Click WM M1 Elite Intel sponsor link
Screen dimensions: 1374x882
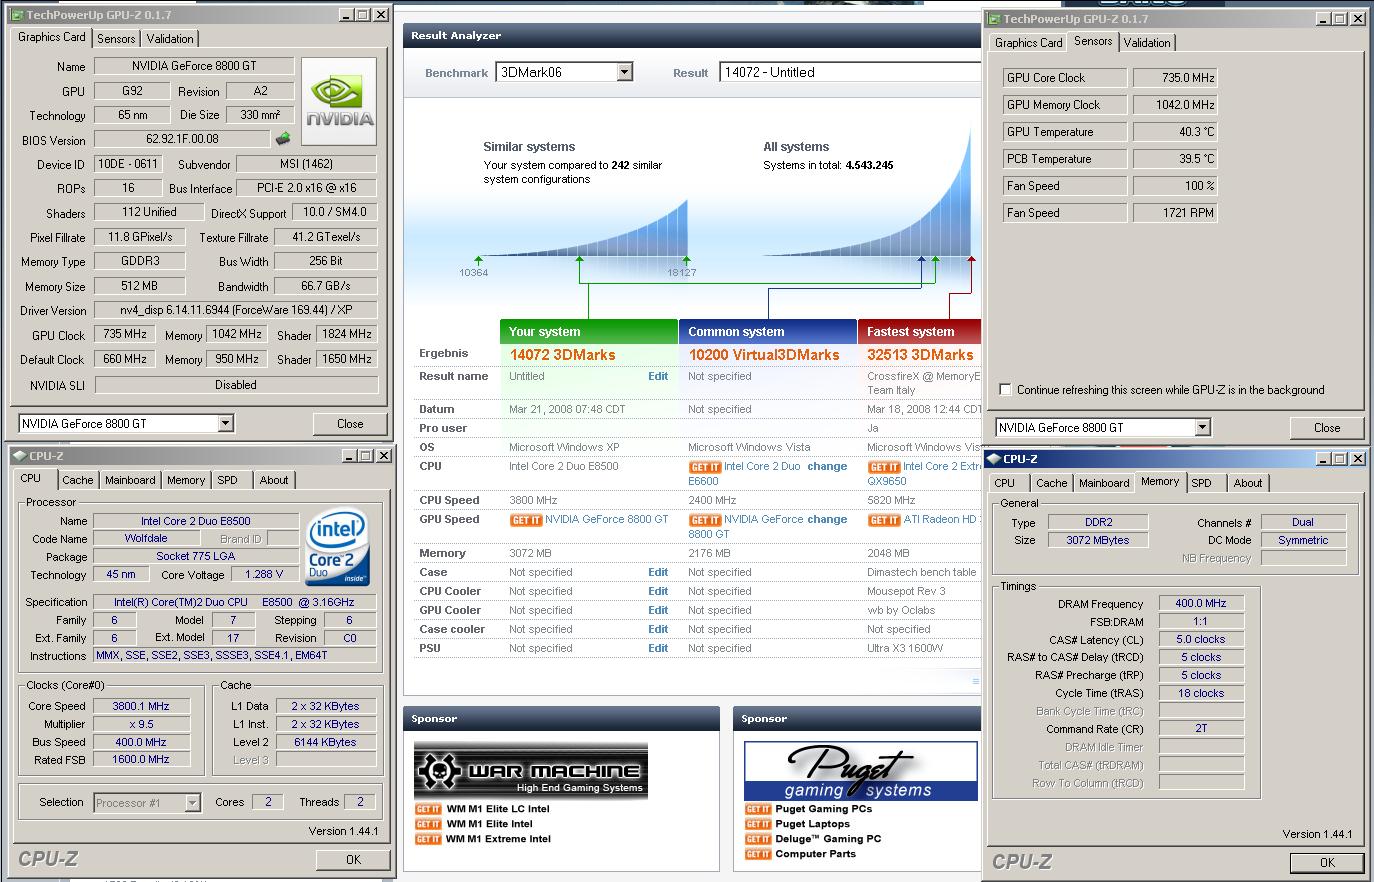489,824
